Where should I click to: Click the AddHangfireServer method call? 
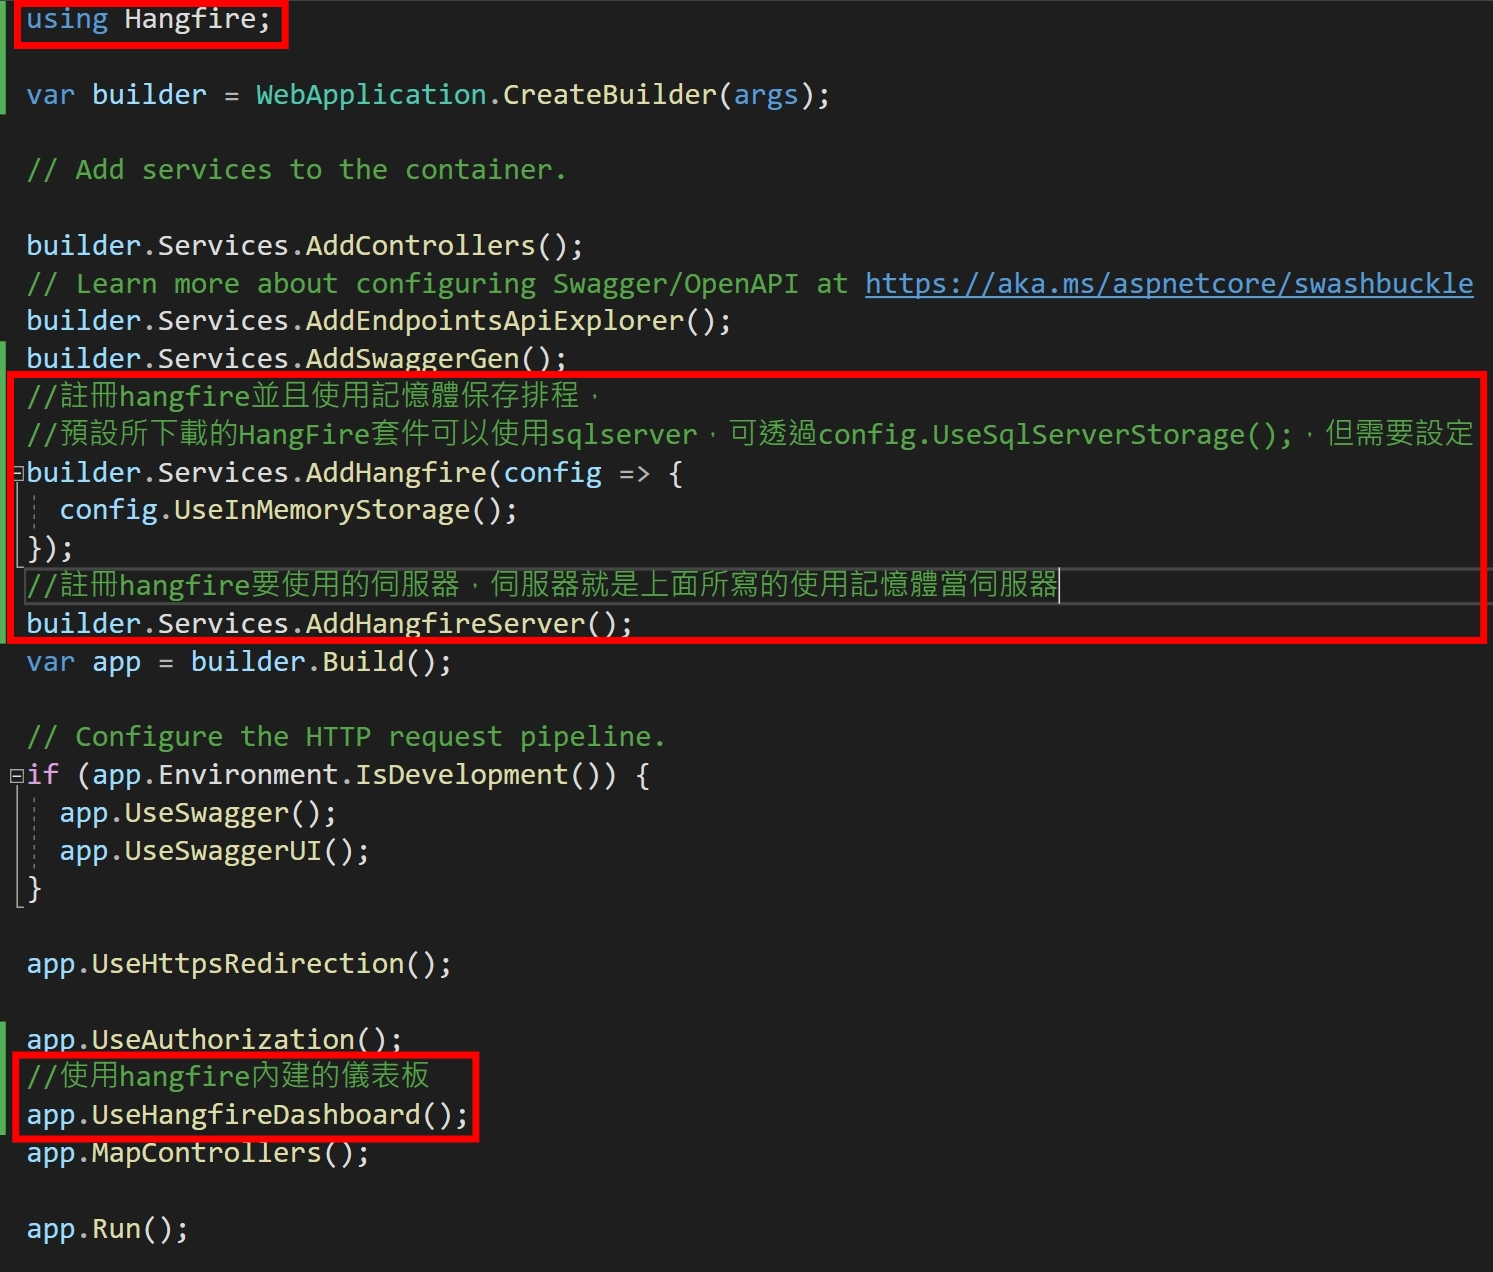point(445,624)
